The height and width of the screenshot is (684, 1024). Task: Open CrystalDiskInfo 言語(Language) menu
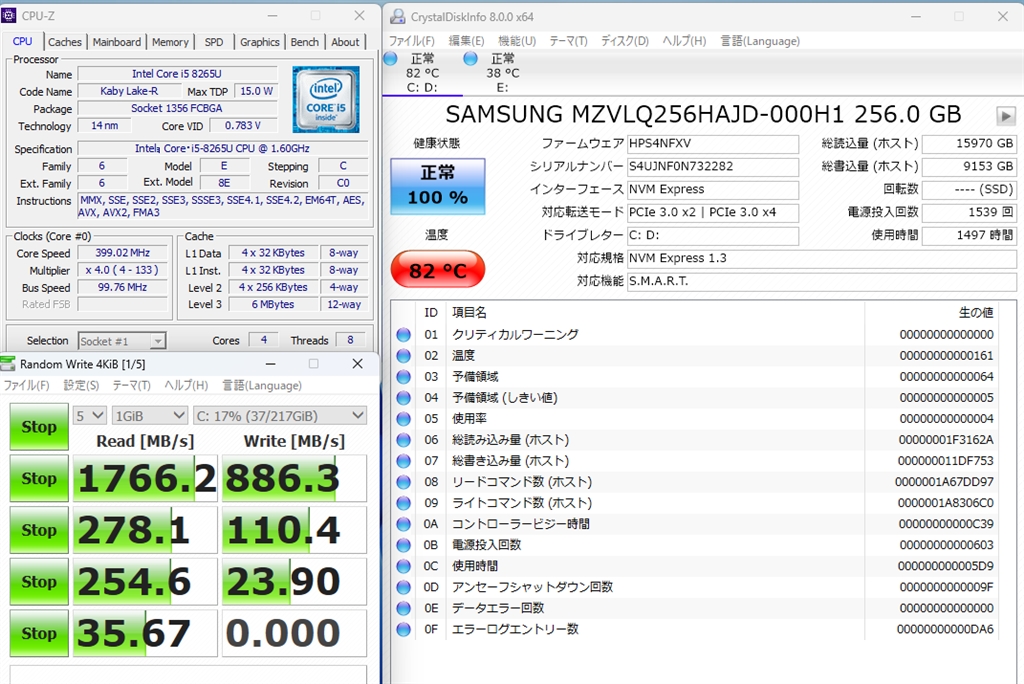(x=760, y=41)
